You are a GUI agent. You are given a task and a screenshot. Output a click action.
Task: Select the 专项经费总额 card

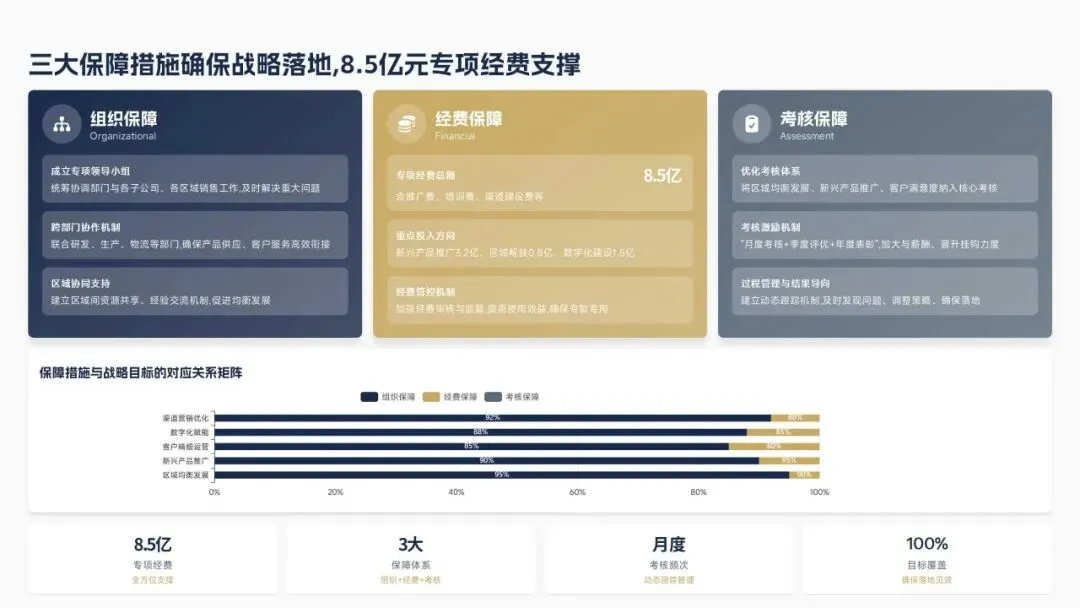click(x=540, y=183)
